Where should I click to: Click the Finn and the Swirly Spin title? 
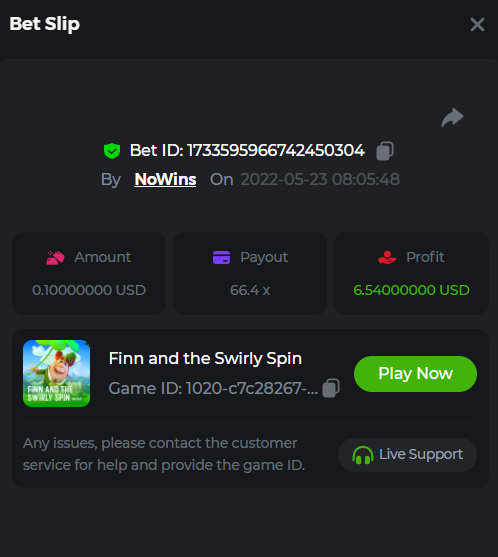[205, 358]
